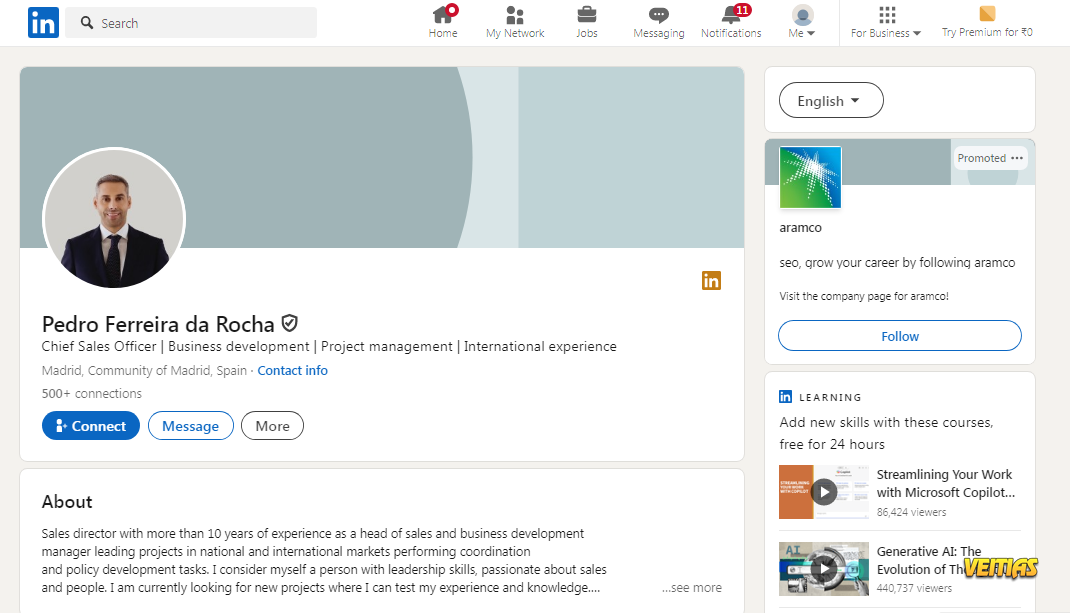Click the verification shield badge icon

(x=289, y=322)
